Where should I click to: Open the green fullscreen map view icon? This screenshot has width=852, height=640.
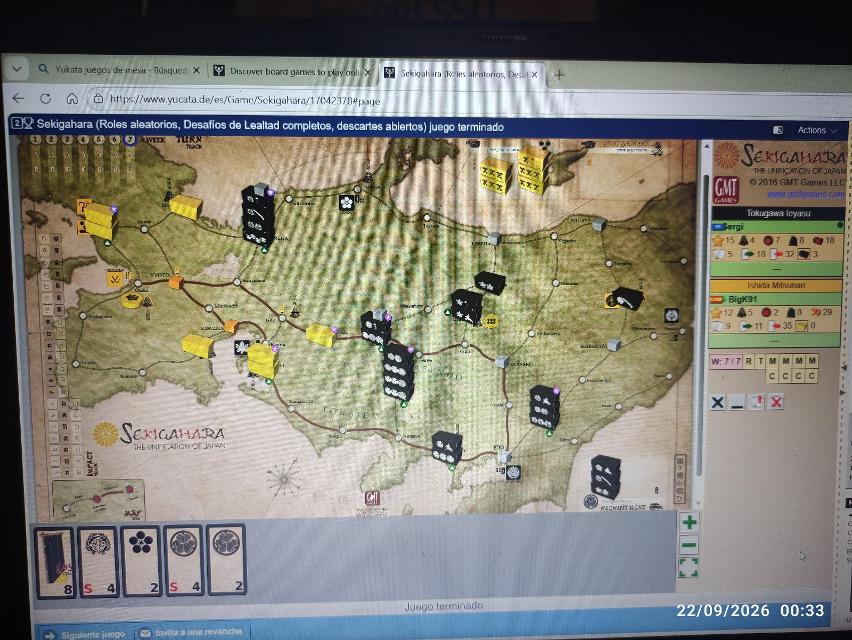pyautogui.click(x=688, y=568)
